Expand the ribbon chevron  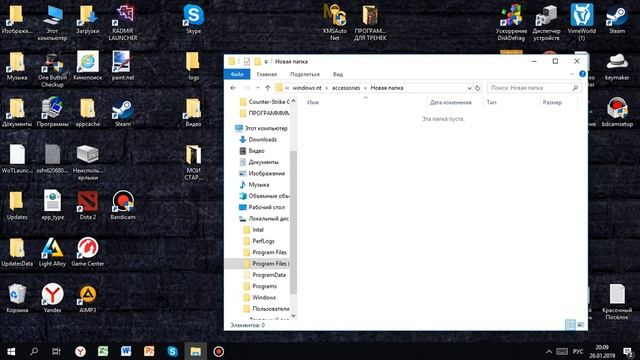click(x=572, y=74)
